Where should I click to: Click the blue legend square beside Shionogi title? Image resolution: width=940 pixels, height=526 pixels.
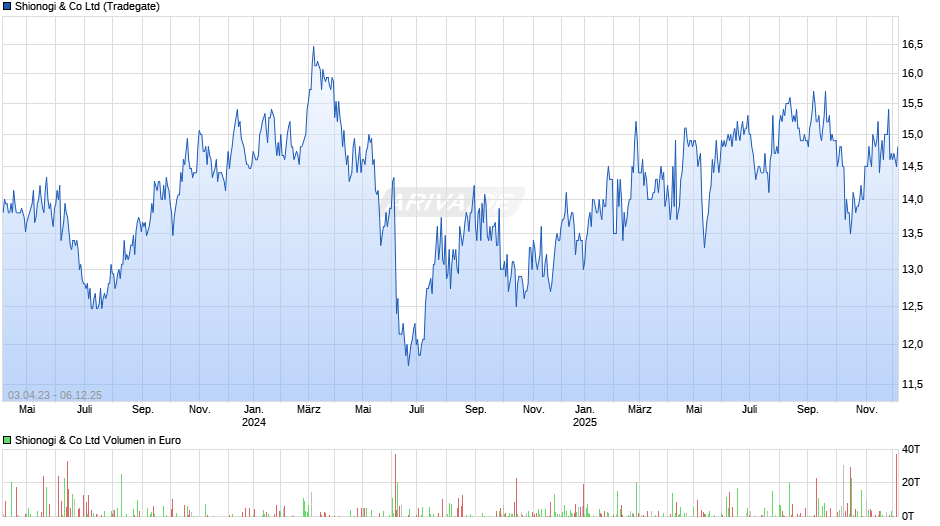pyautogui.click(x=7, y=7)
